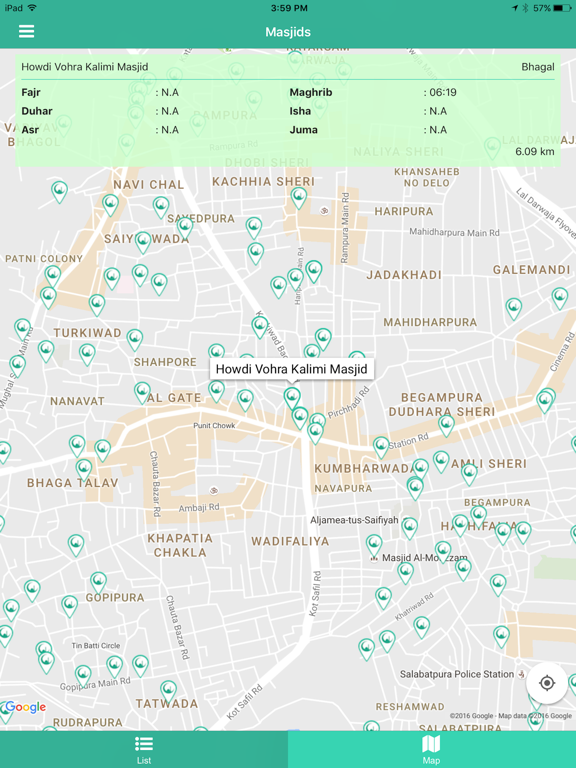Screen dimensions: 576x768
Task: Tap the Bluetooth status icon
Action: [525, 8]
